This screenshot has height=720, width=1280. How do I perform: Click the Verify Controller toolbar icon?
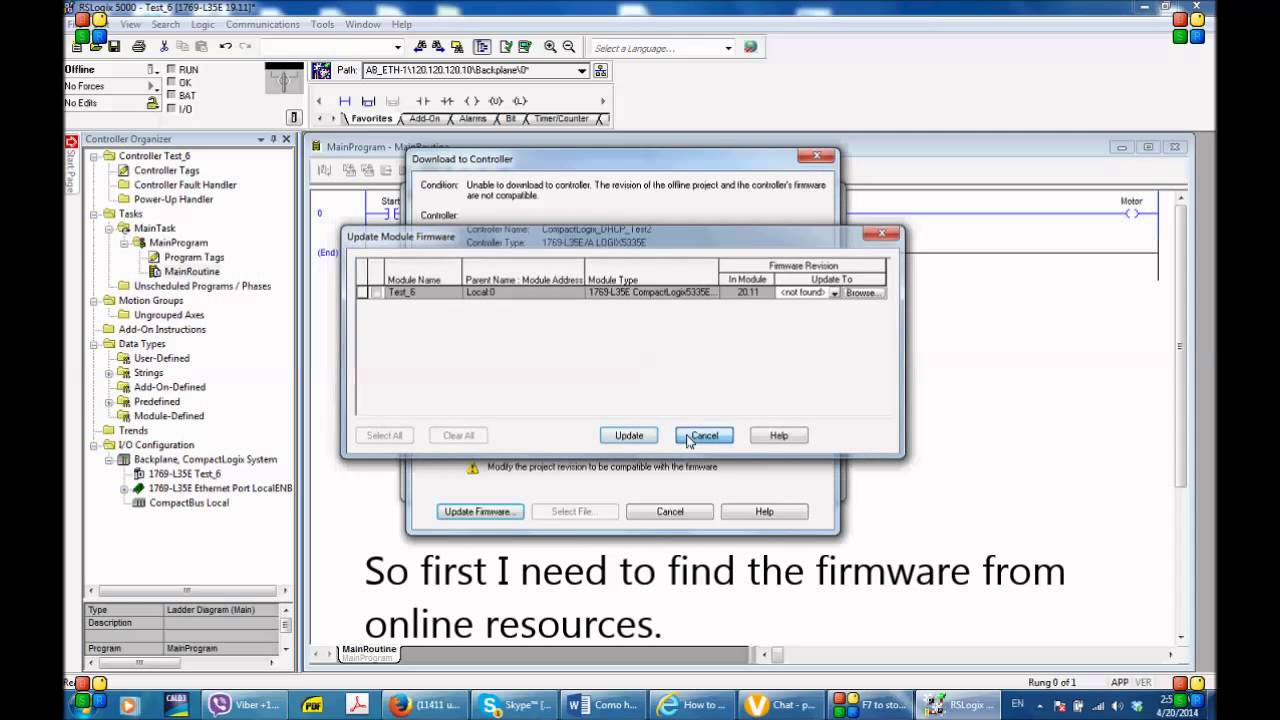(x=524, y=47)
